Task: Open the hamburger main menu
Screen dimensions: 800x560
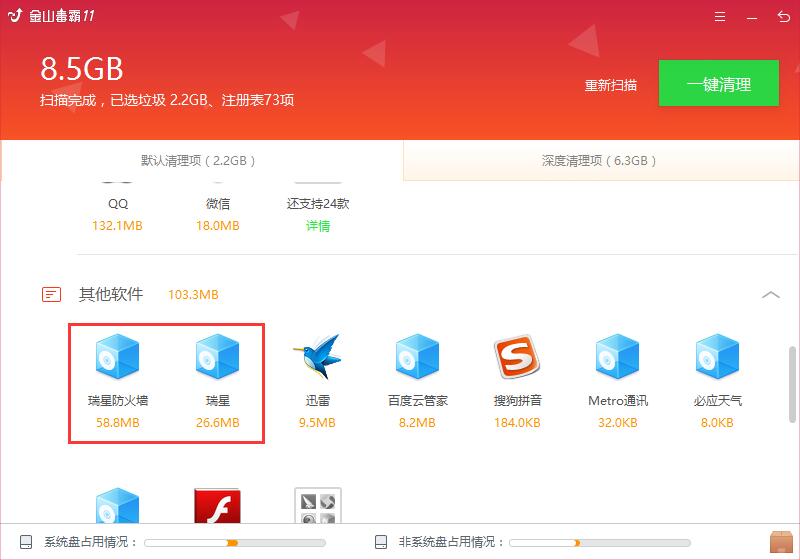Action: (x=719, y=16)
